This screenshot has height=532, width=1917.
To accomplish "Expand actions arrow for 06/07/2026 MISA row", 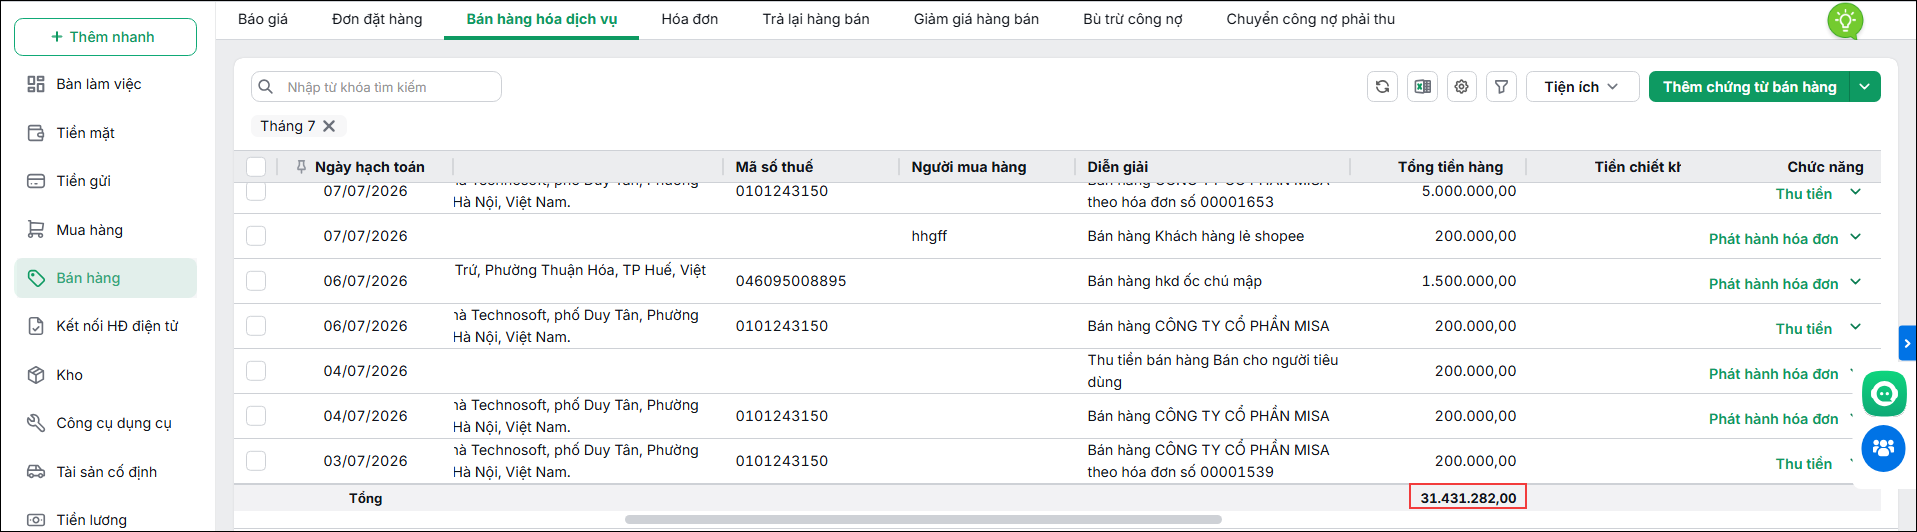I will (1855, 327).
